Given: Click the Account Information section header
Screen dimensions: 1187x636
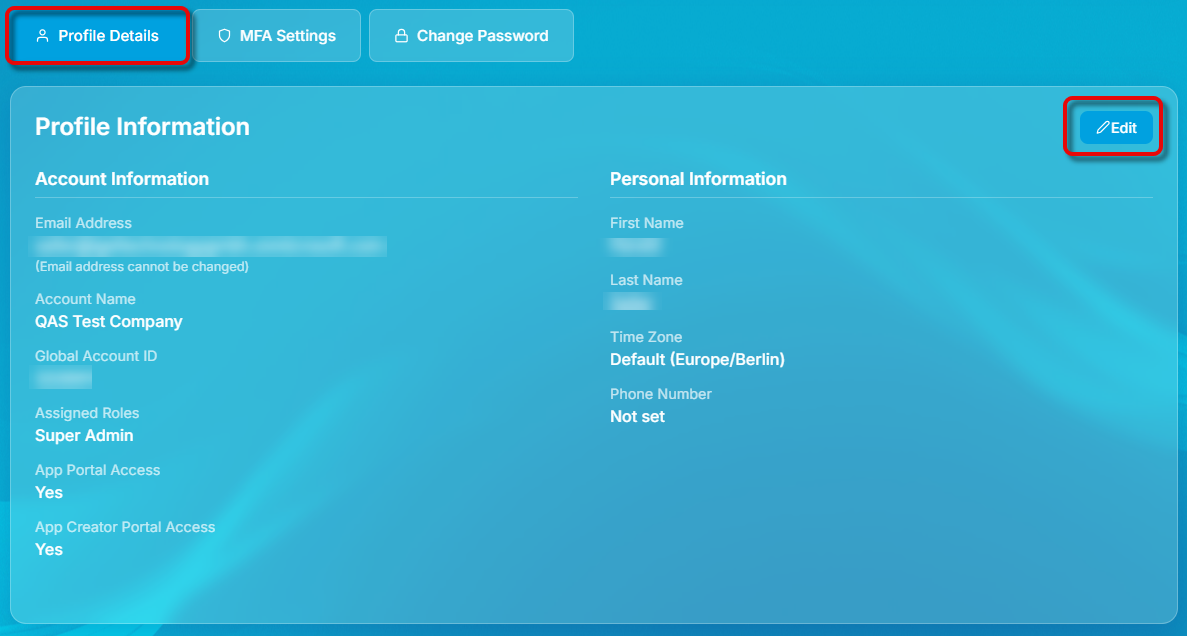Looking at the screenshot, I should click(x=122, y=179).
